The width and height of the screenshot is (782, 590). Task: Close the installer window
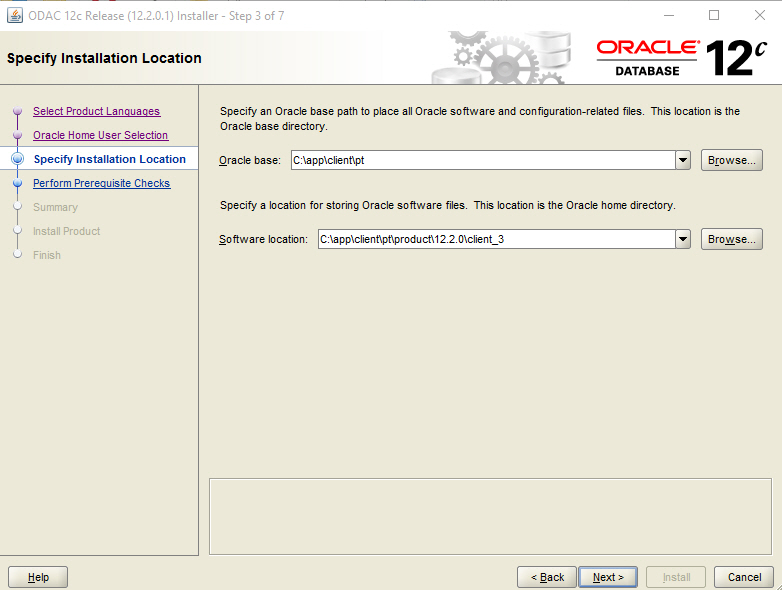tap(760, 15)
